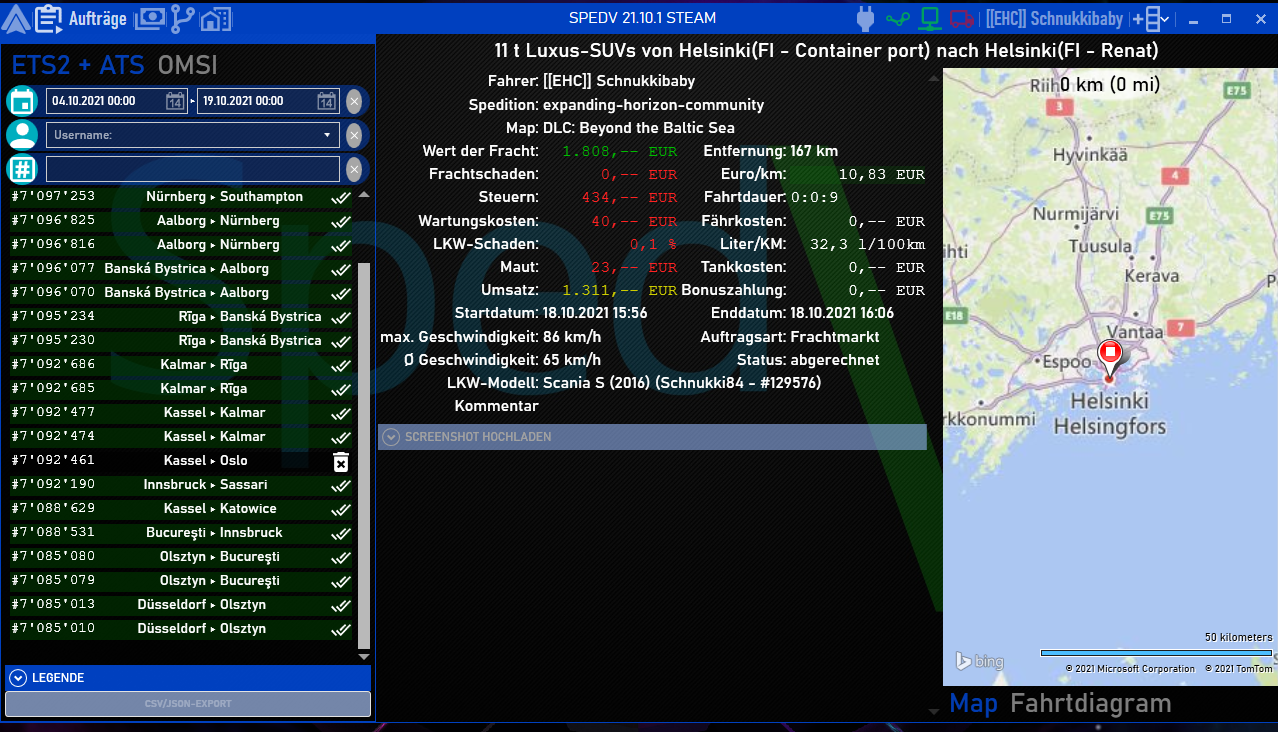Click the detail panel scroll-down arrow
The width and height of the screenshot is (1278, 732).
tap(934, 711)
